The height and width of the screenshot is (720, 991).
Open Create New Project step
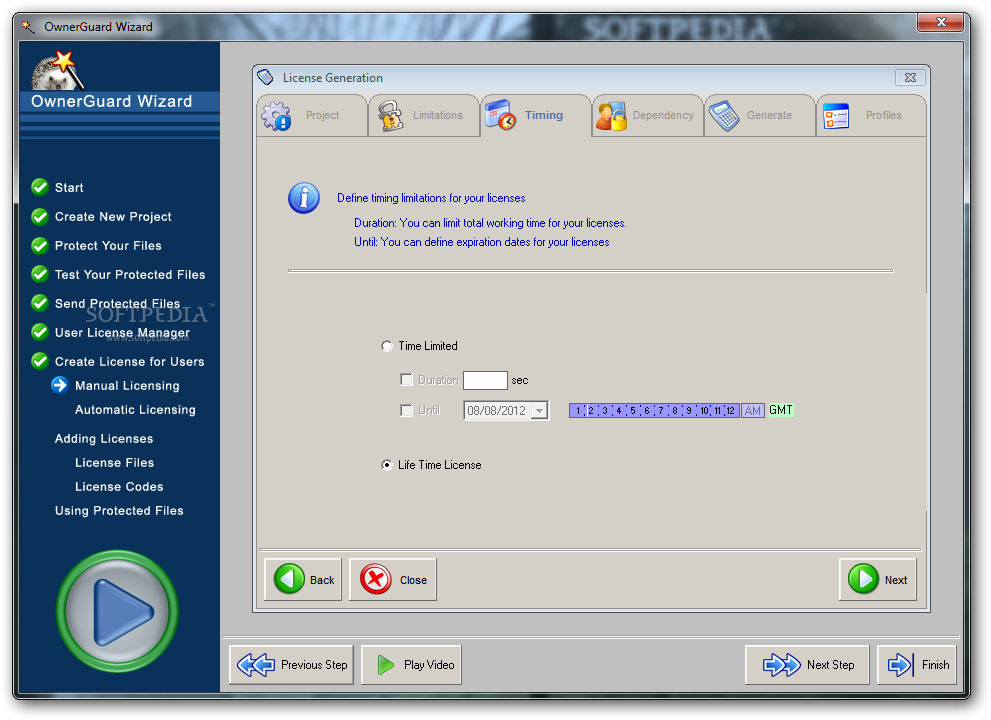tap(113, 217)
